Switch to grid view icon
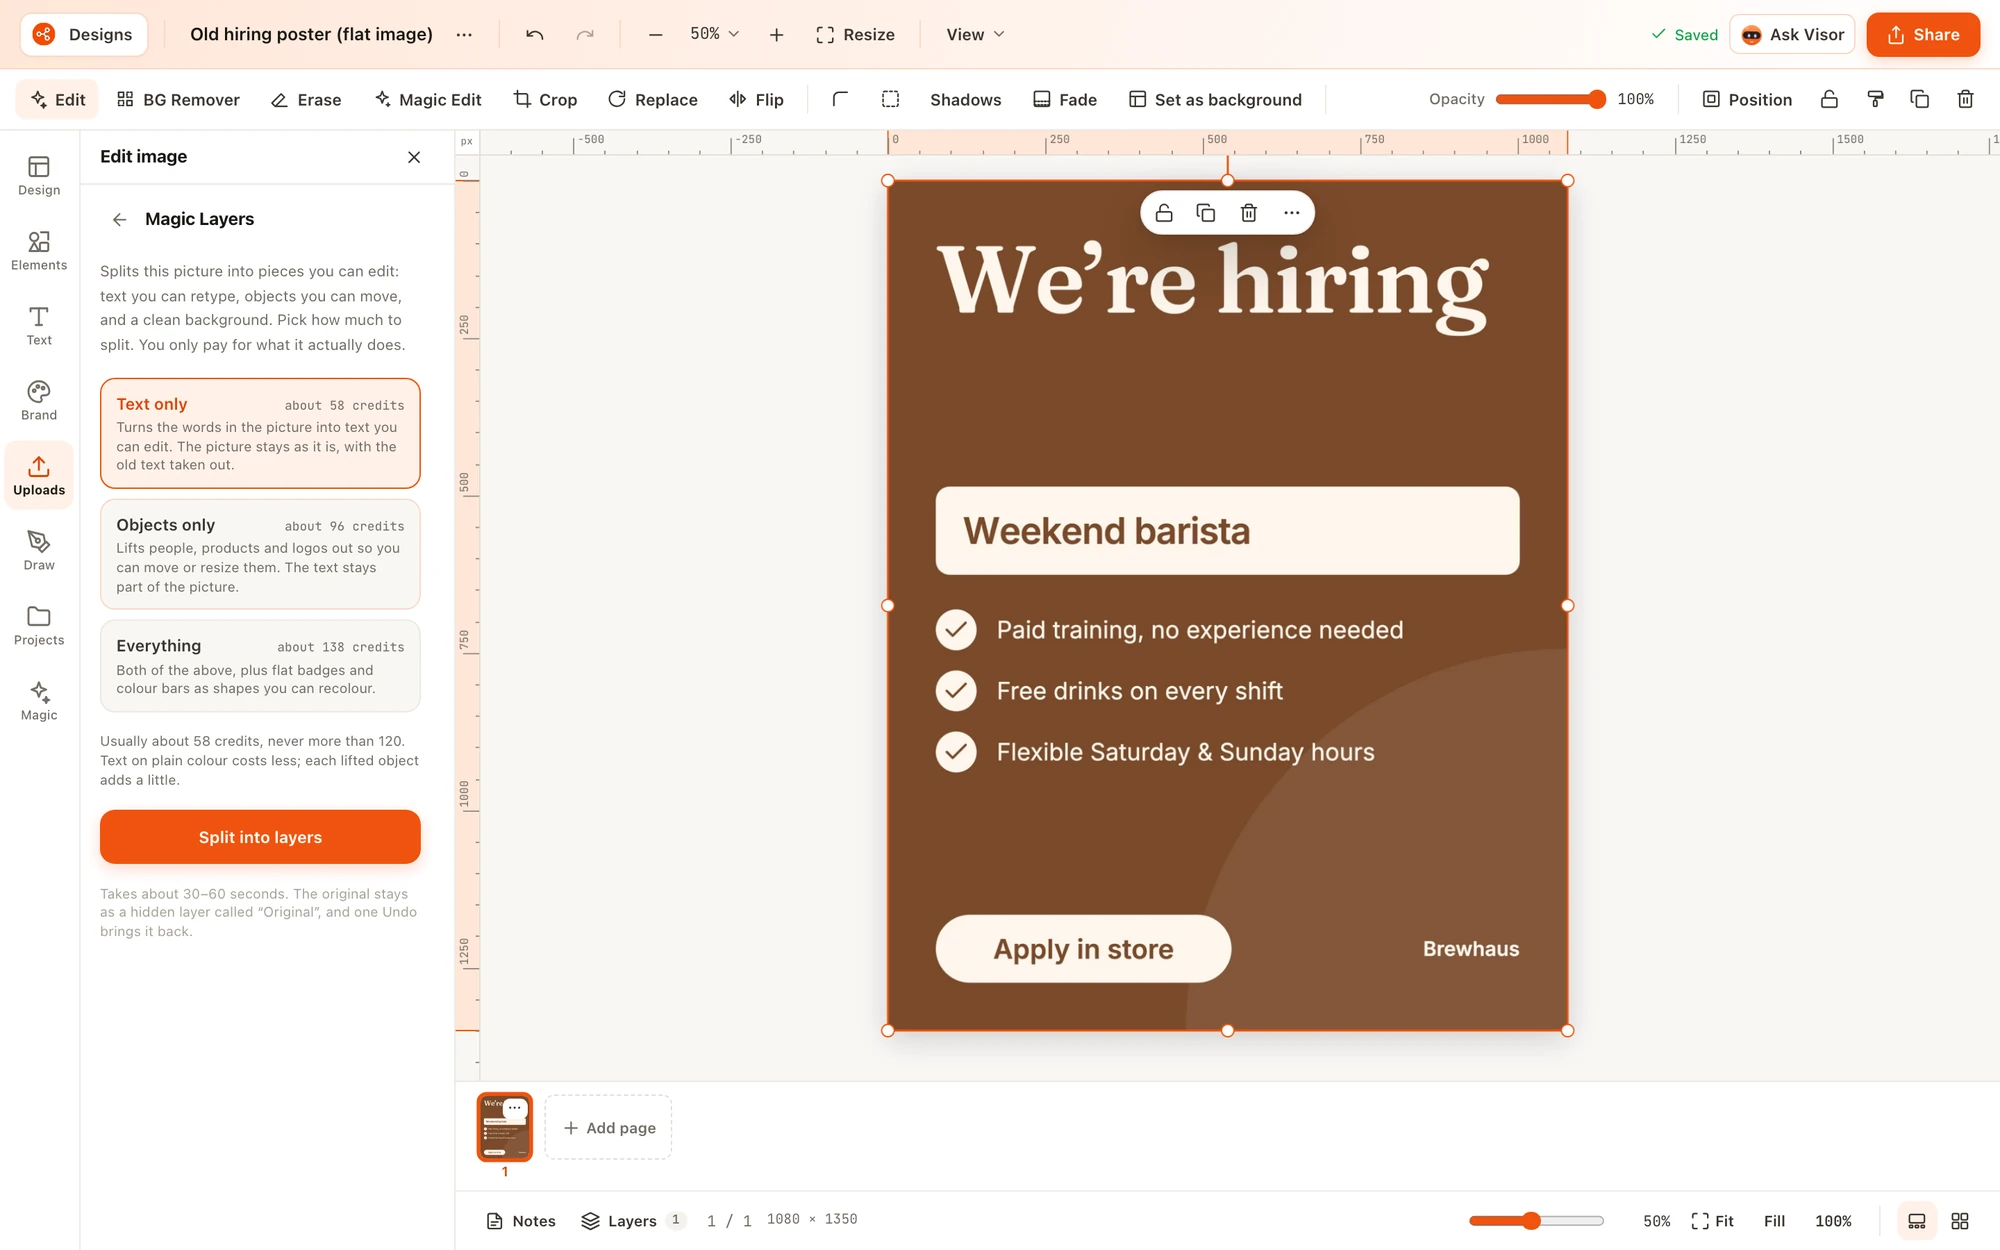2000x1250 pixels. coord(1960,1221)
